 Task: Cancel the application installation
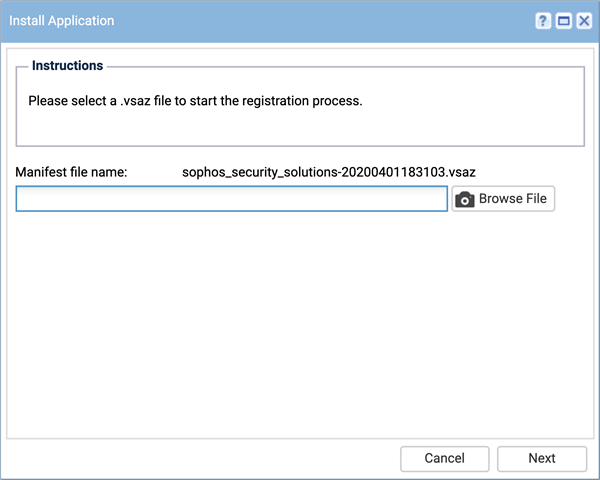coord(445,458)
